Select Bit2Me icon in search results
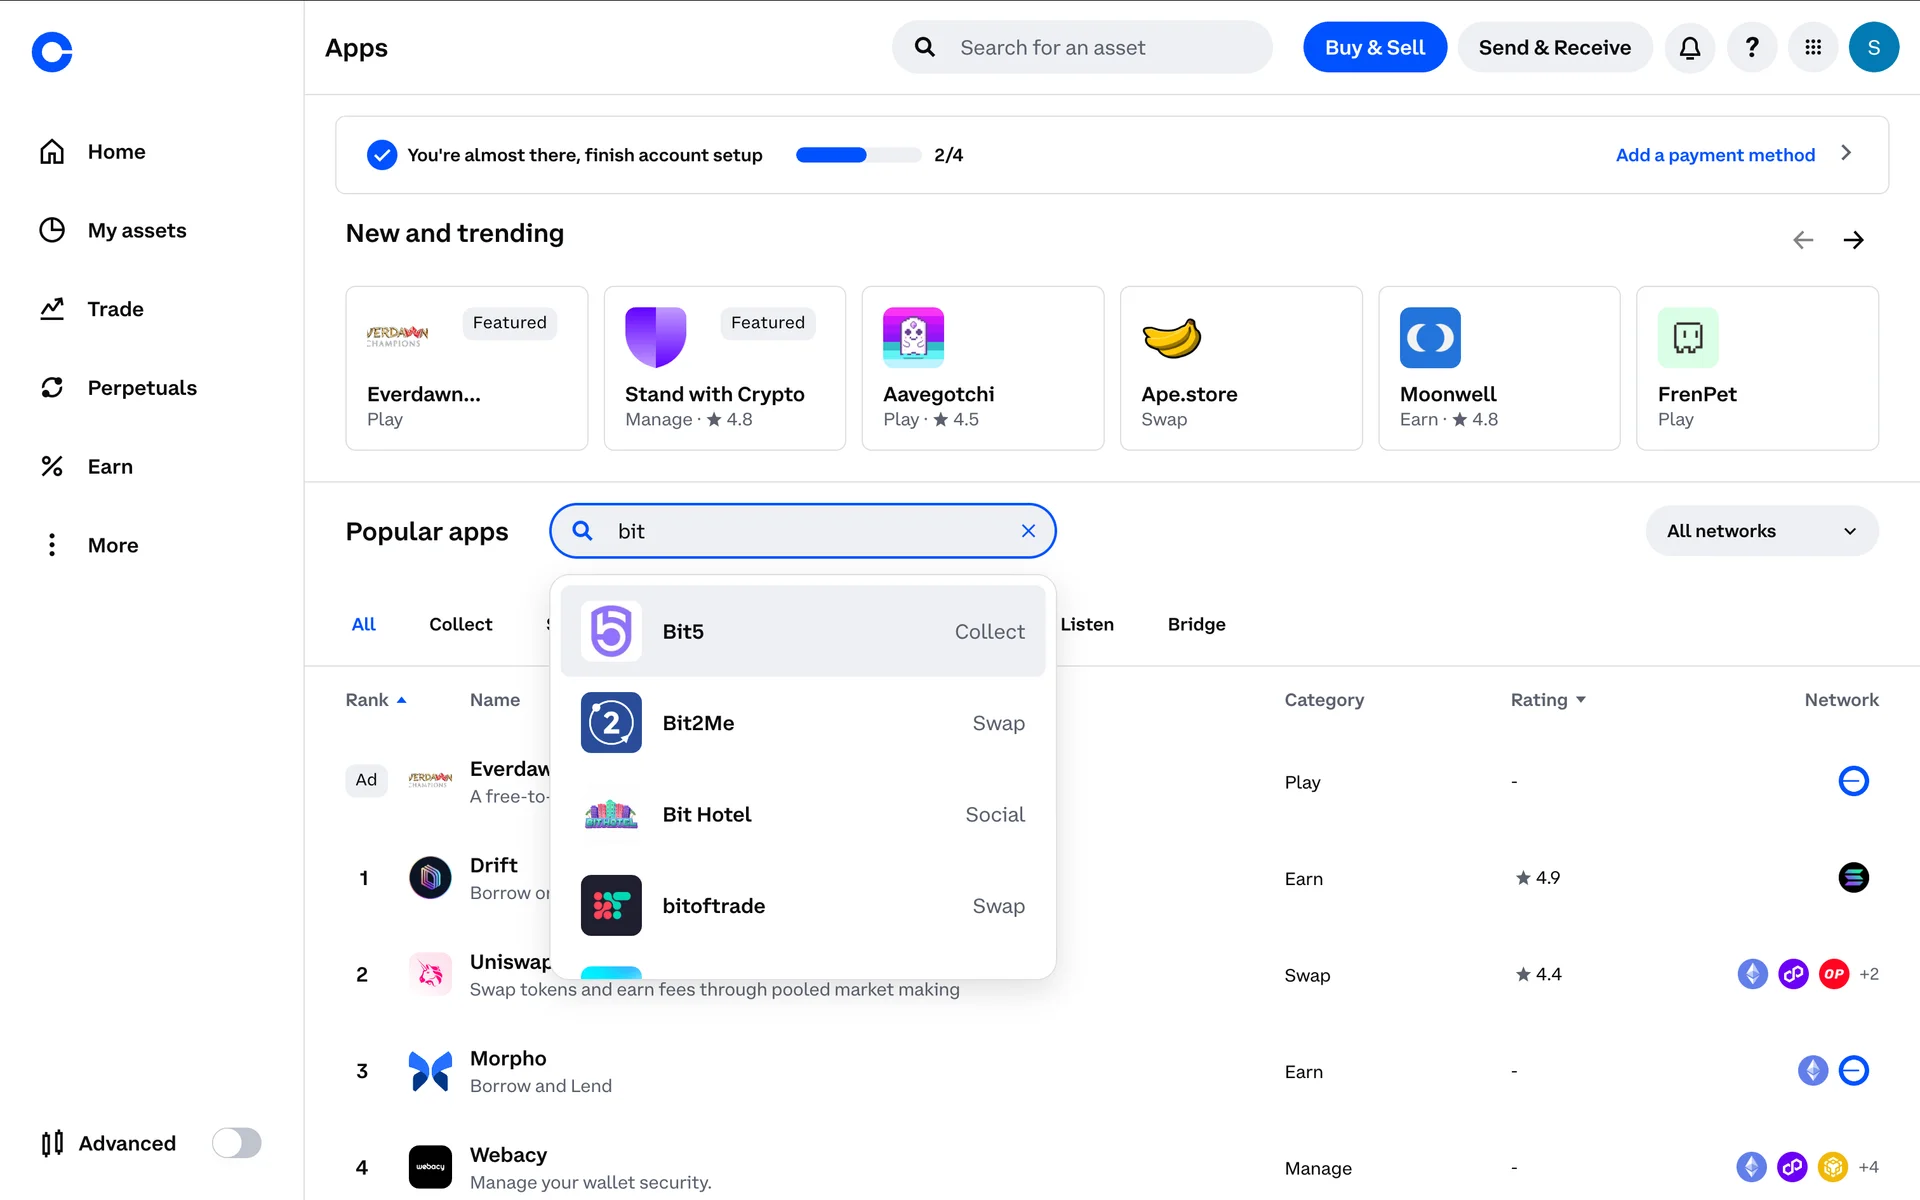Viewport: 1920px width, 1200px height. tap(611, 723)
